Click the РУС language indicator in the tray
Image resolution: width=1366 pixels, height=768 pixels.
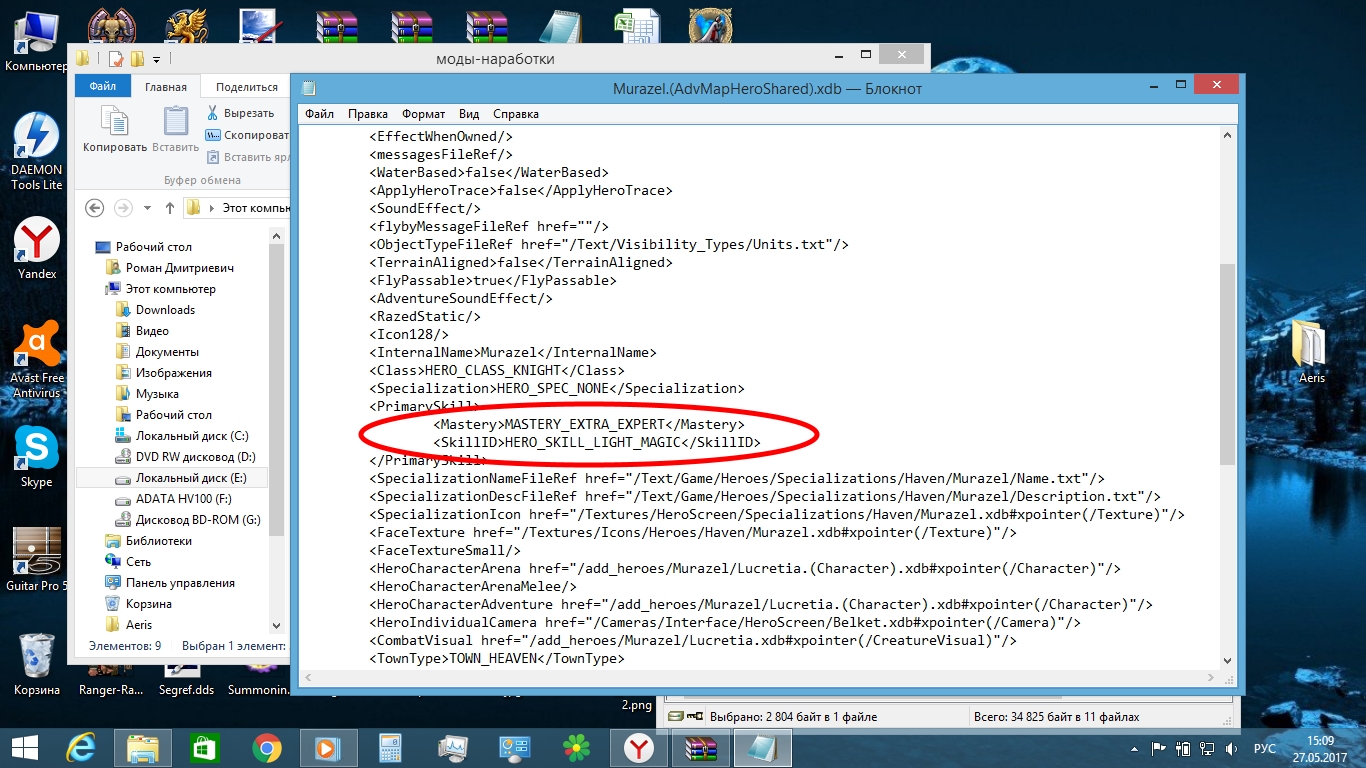[x=1265, y=748]
